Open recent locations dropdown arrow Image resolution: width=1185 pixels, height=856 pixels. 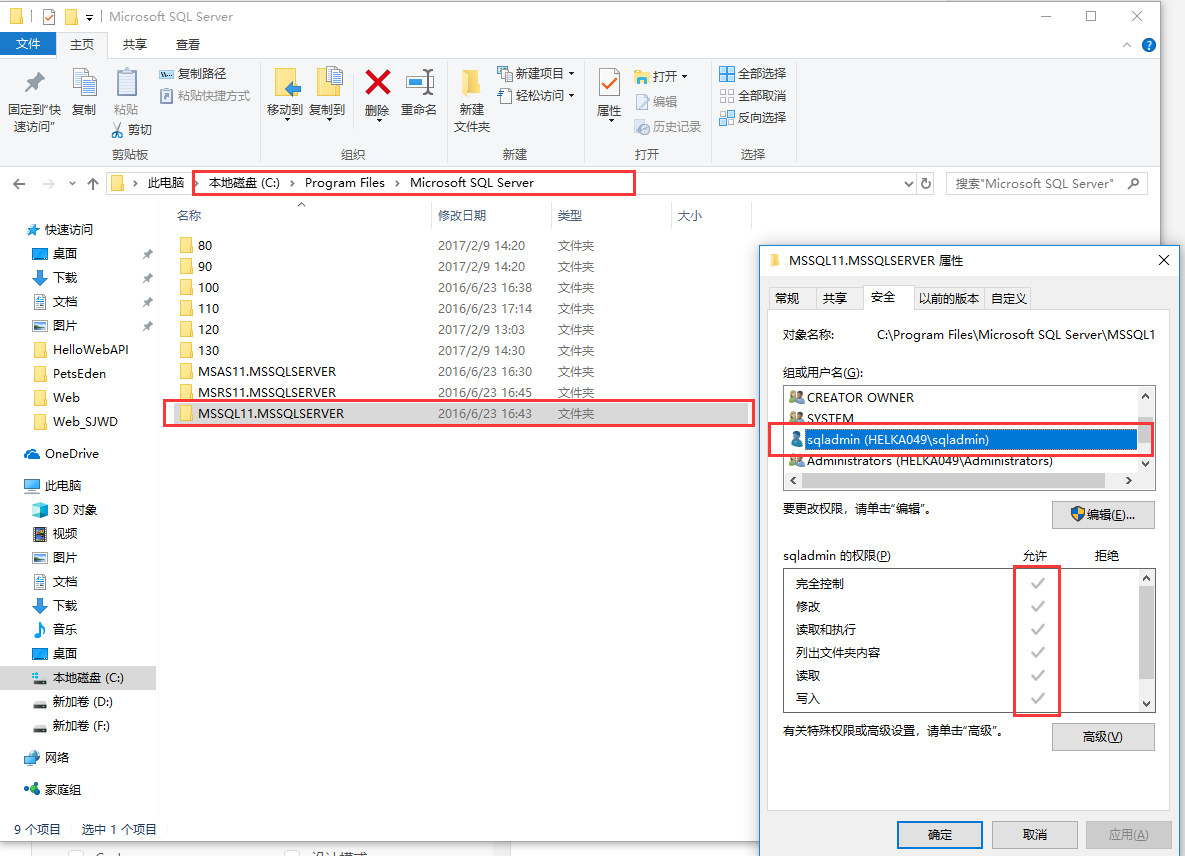(x=72, y=184)
